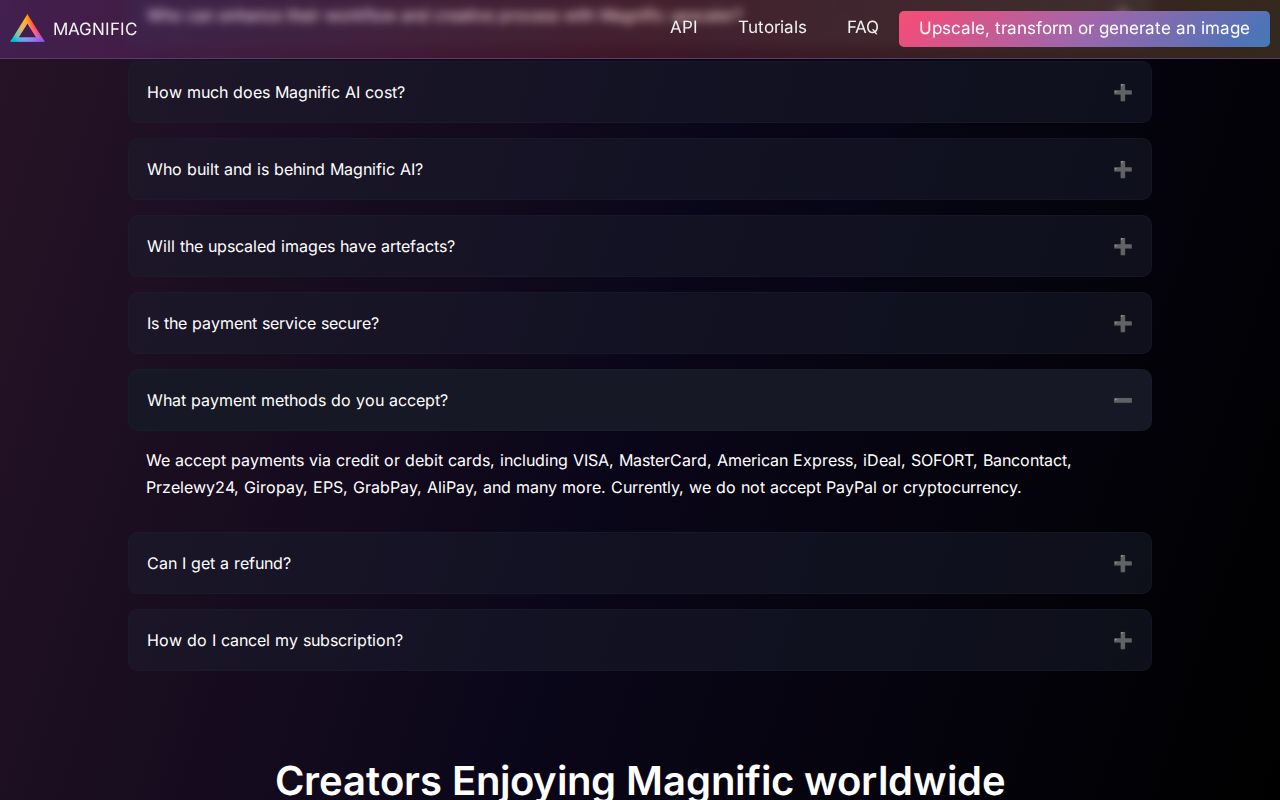This screenshot has width=1280, height=800.
Task: Click plus icon next to Who built Magnific AI
Action: pos(1122,169)
